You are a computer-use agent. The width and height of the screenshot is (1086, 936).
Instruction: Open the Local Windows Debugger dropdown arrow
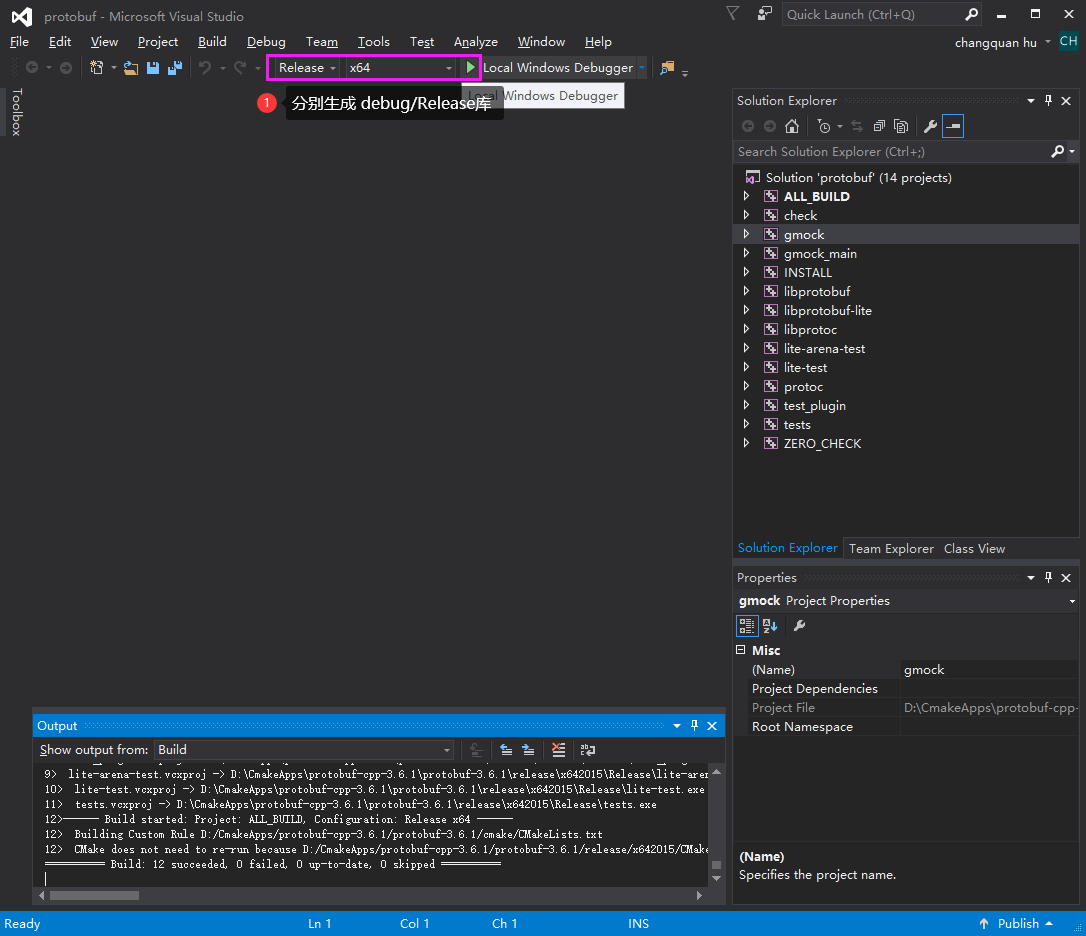coord(642,67)
